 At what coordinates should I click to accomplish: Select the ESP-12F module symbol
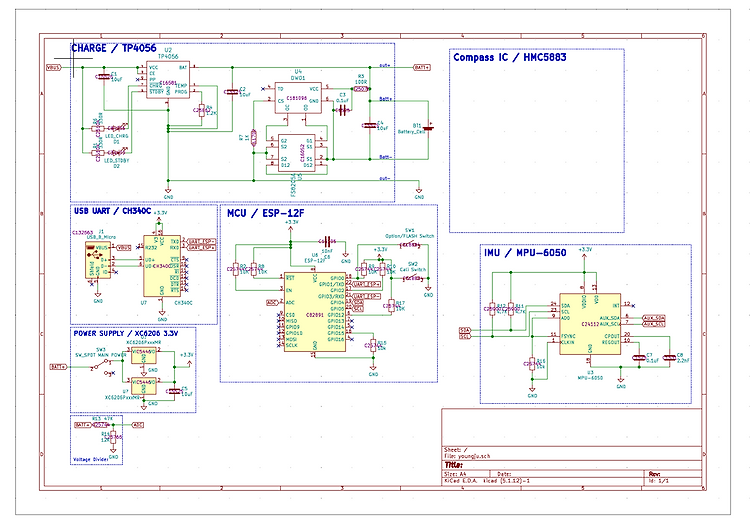[315, 312]
